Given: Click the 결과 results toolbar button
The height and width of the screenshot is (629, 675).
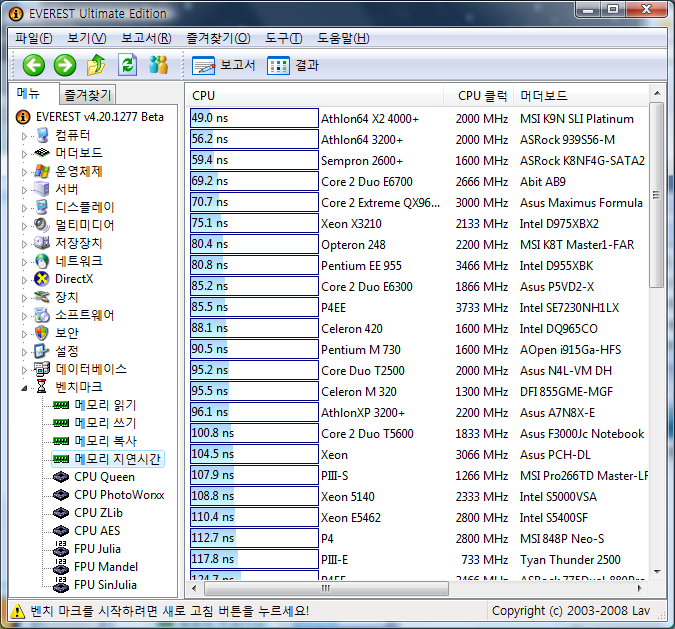Looking at the screenshot, I should coord(293,65).
